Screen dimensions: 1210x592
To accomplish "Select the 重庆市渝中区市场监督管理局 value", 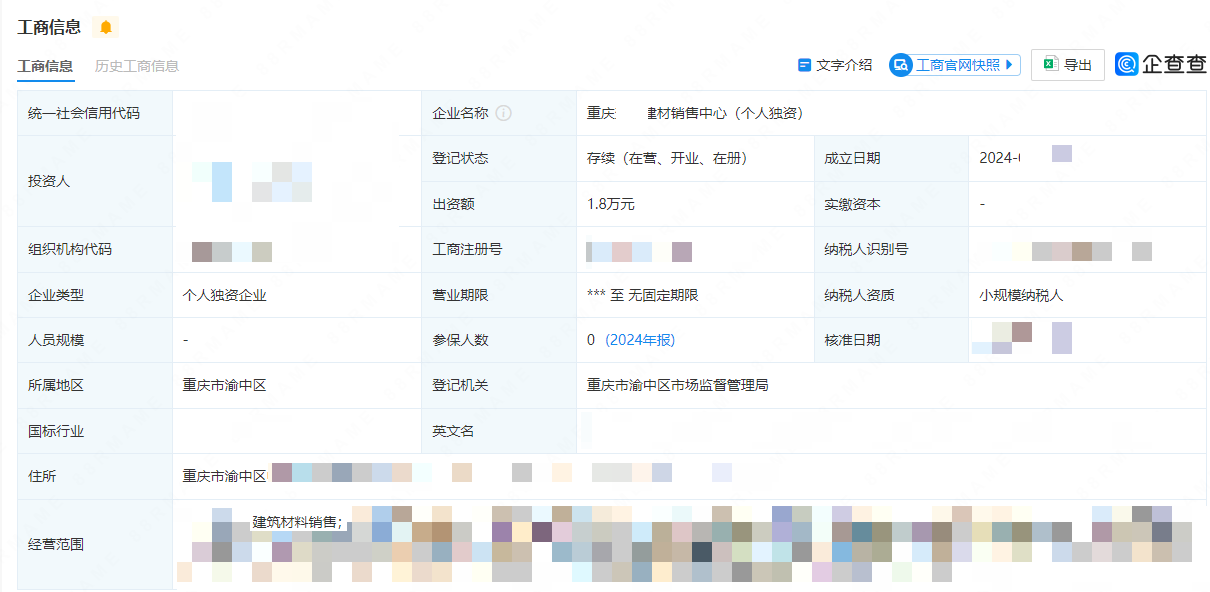I will click(678, 385).
